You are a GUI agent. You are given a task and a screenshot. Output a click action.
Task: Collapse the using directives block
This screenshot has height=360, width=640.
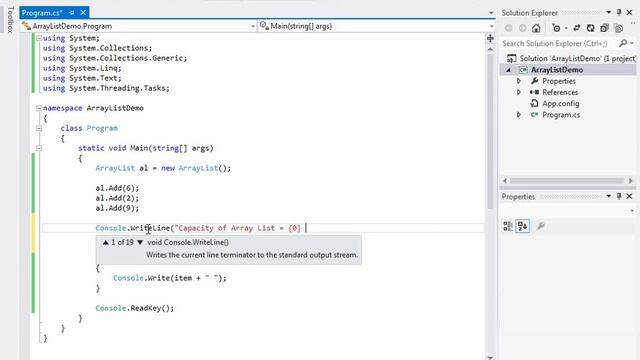(39, 38)
